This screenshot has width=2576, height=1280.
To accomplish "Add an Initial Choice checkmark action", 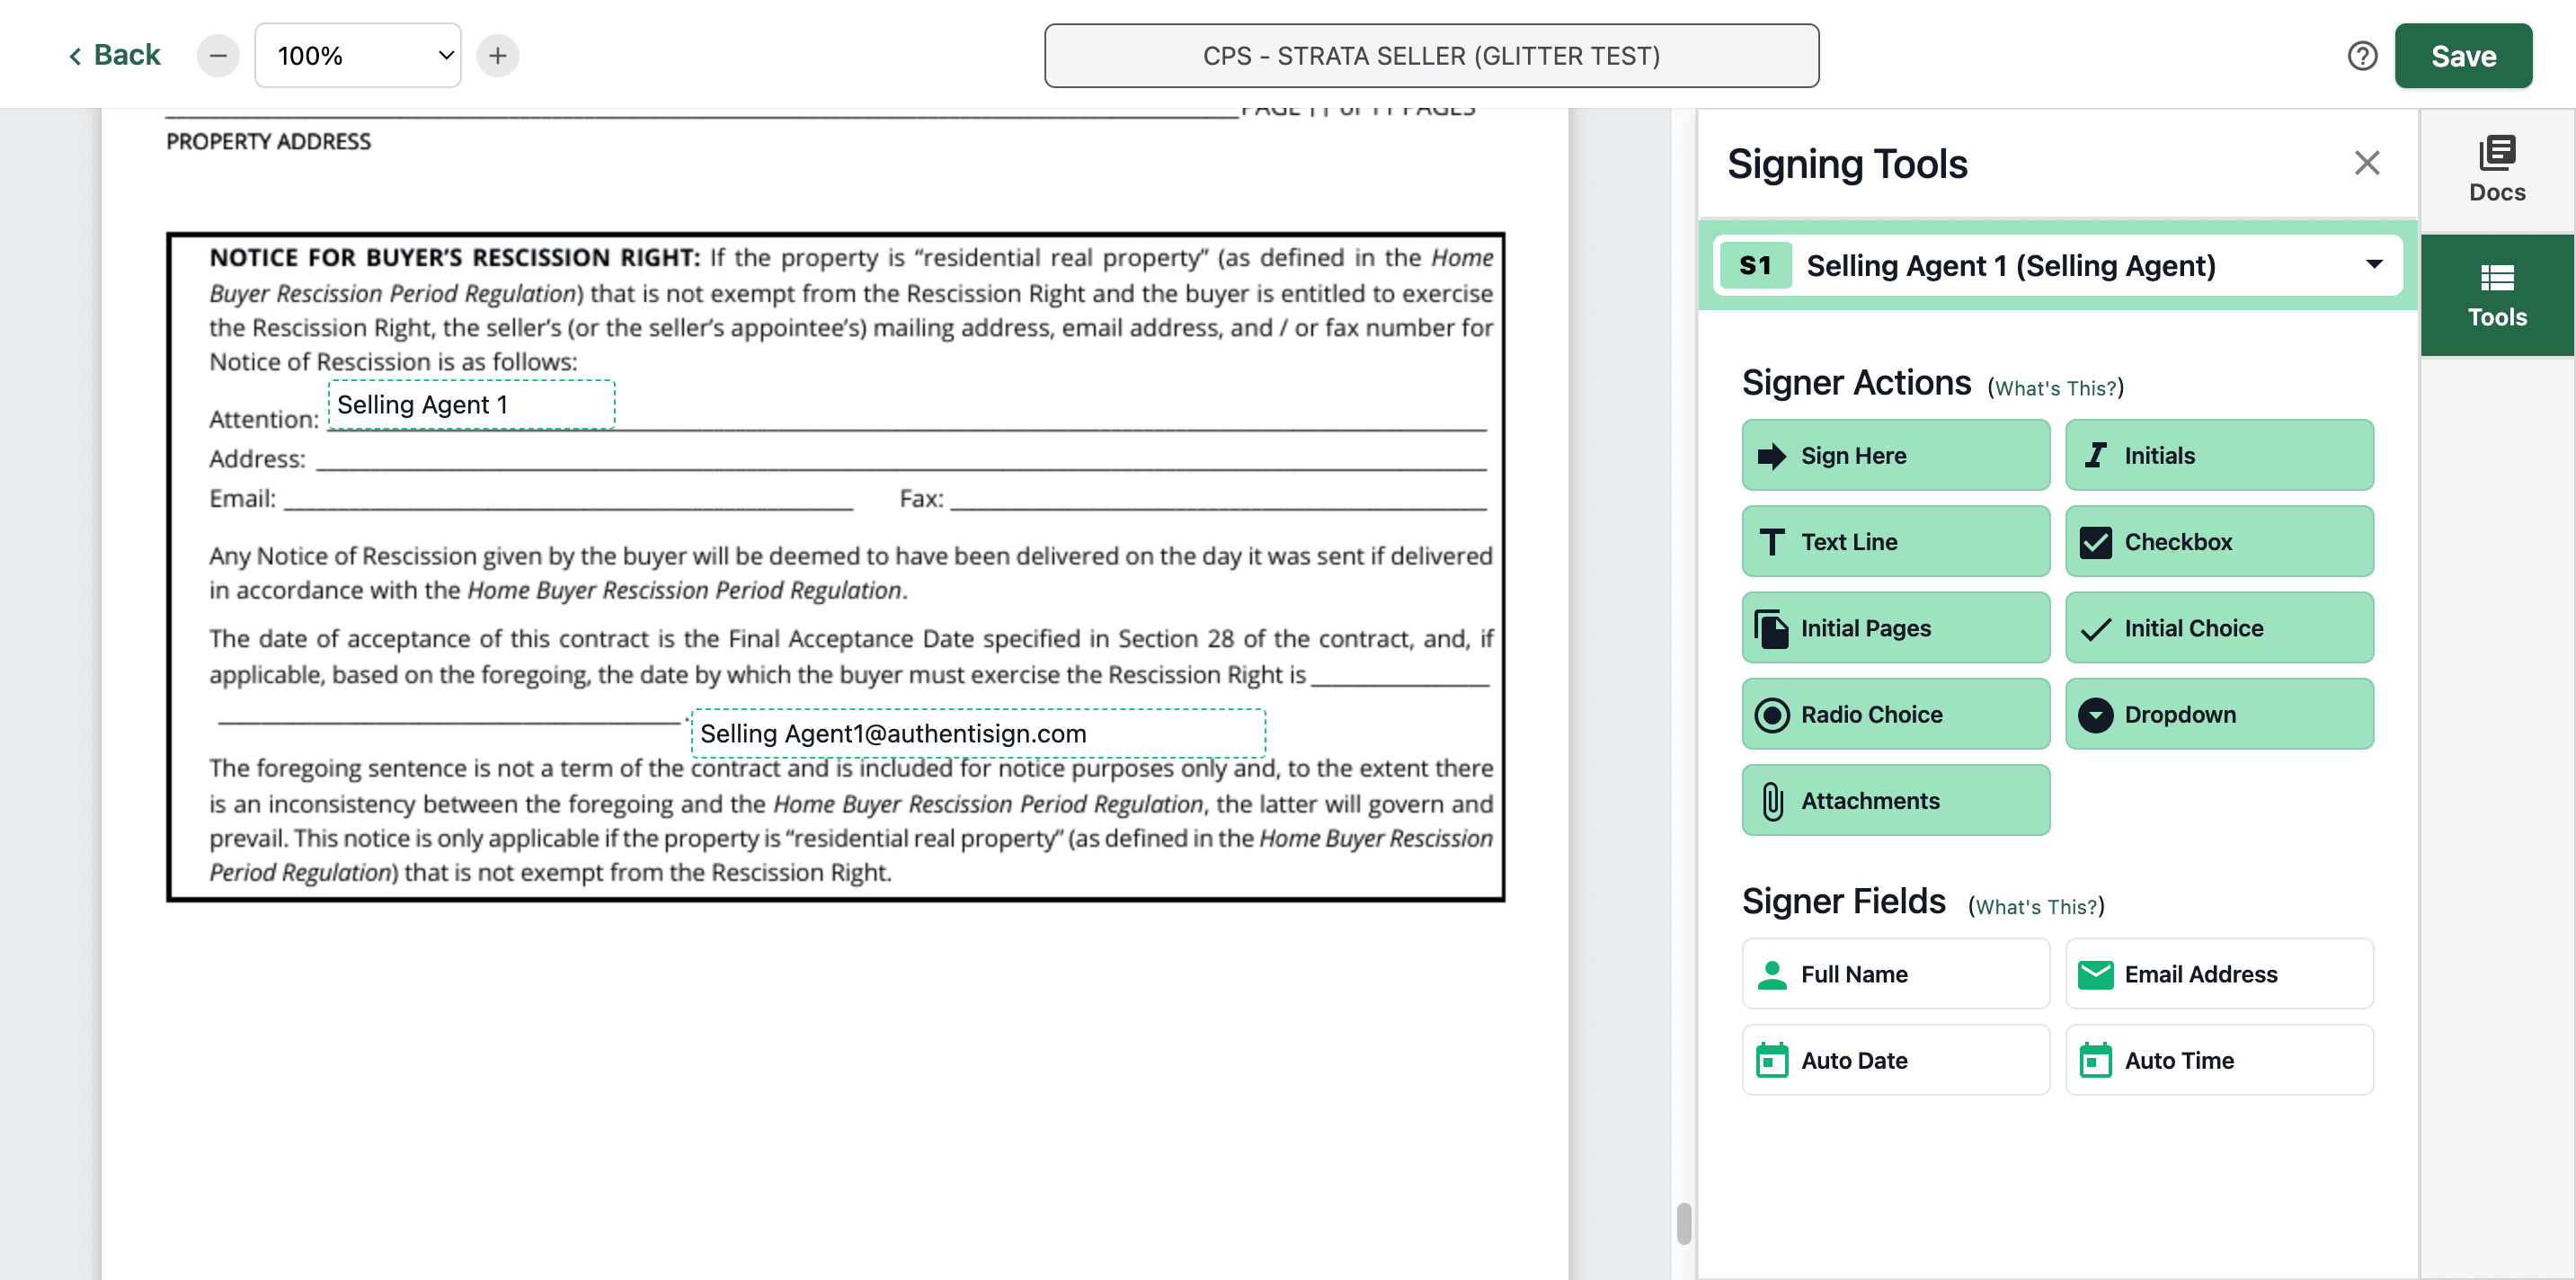I will click(2219, 628).
